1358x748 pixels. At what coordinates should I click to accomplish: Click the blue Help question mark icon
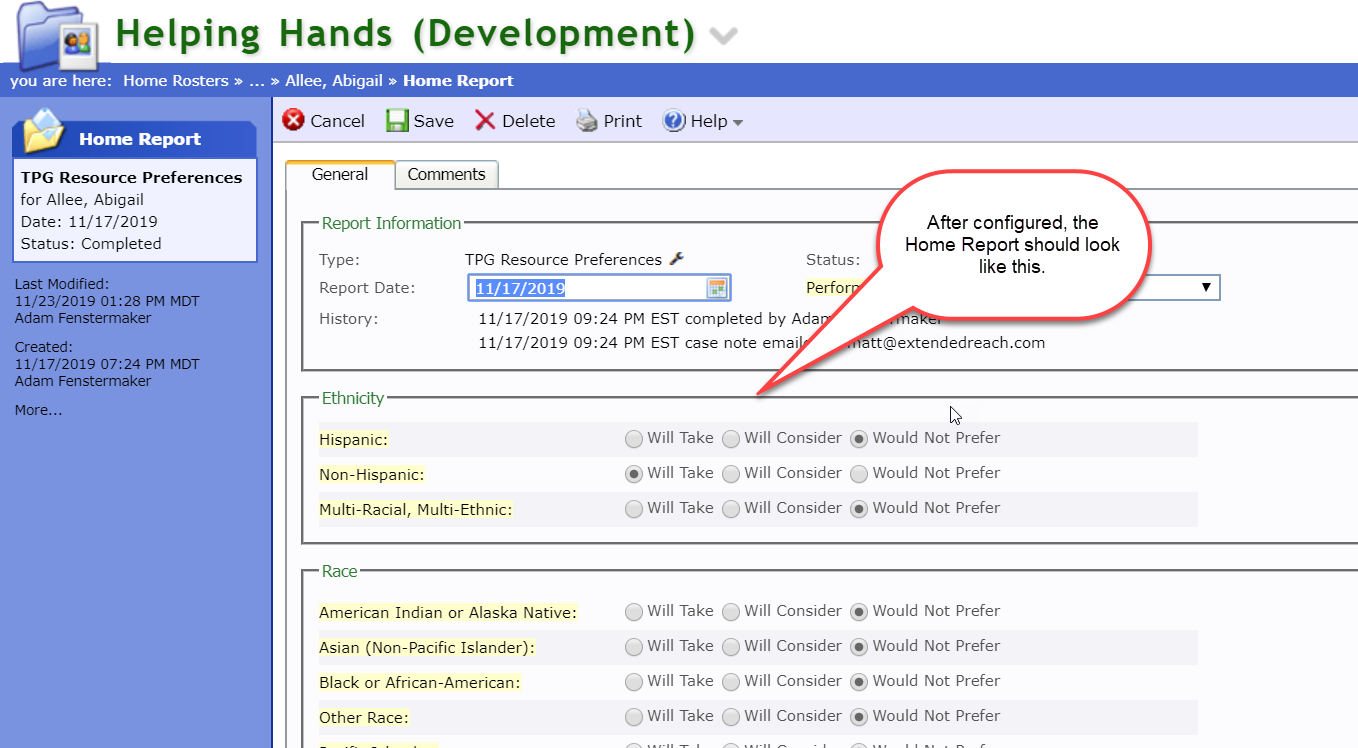[674, 121]
